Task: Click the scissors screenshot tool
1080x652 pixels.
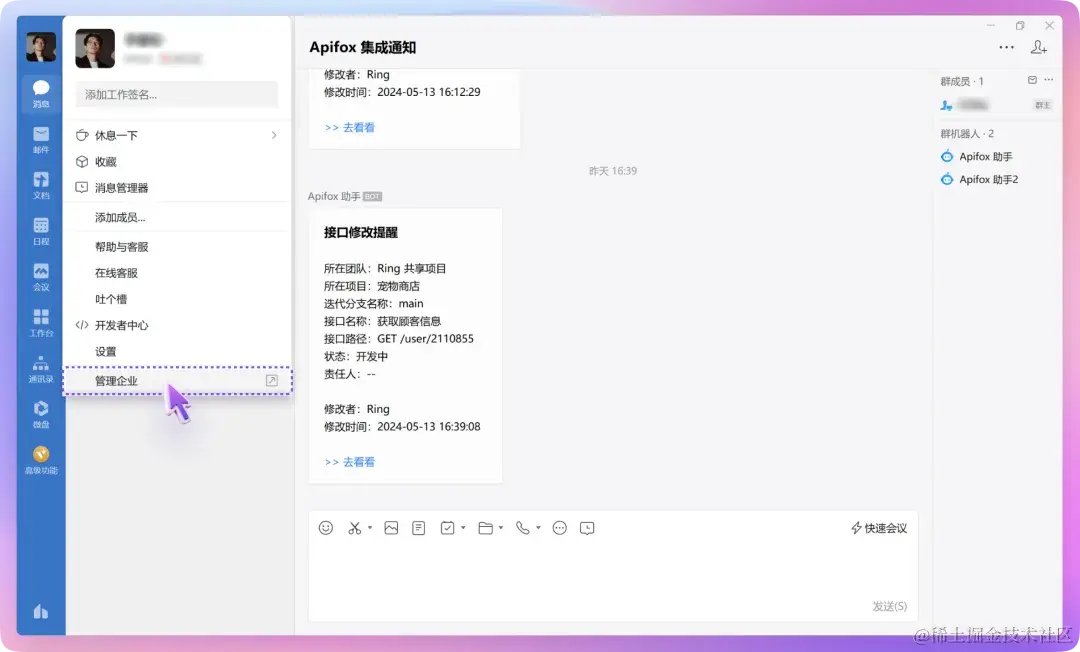Action: pos(355,528)
